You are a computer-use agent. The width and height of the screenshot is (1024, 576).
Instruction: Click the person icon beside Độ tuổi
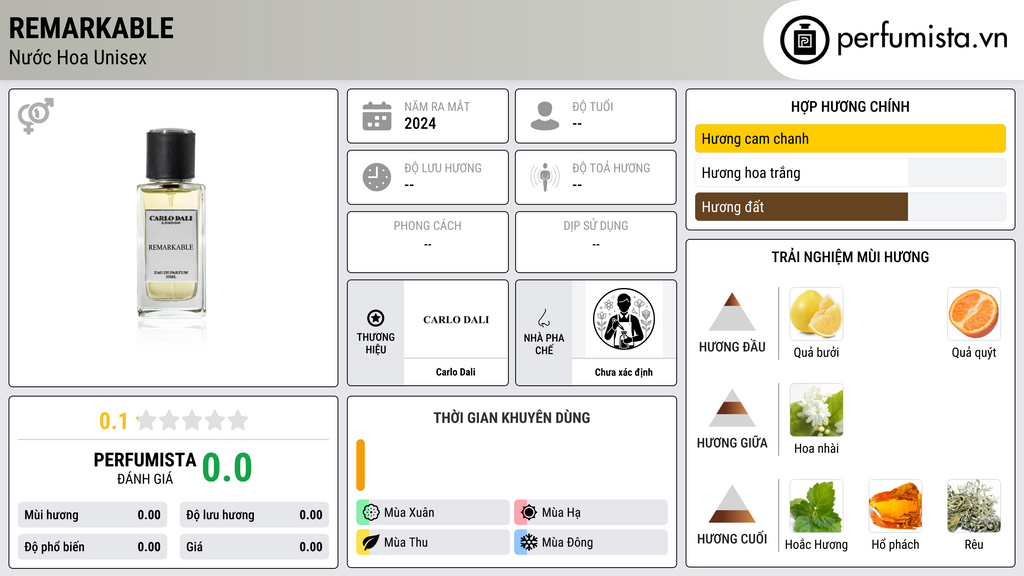pyautogui.click(x=545, y=116)
